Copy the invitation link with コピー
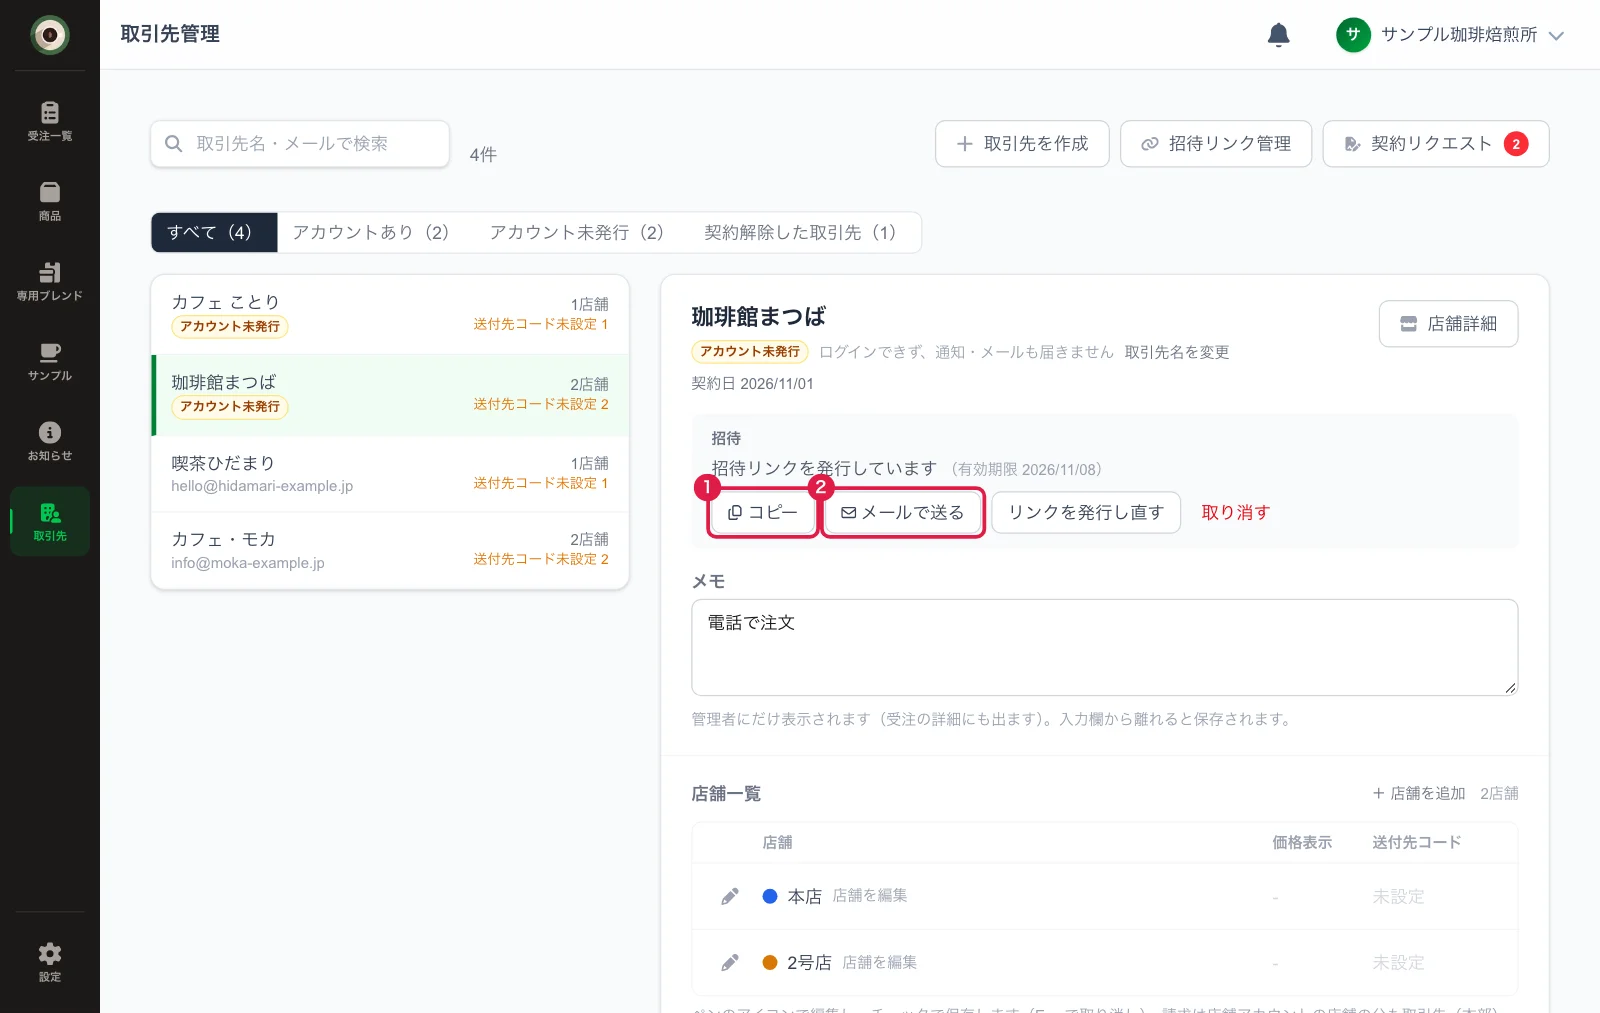 click(x=763, y=513)
